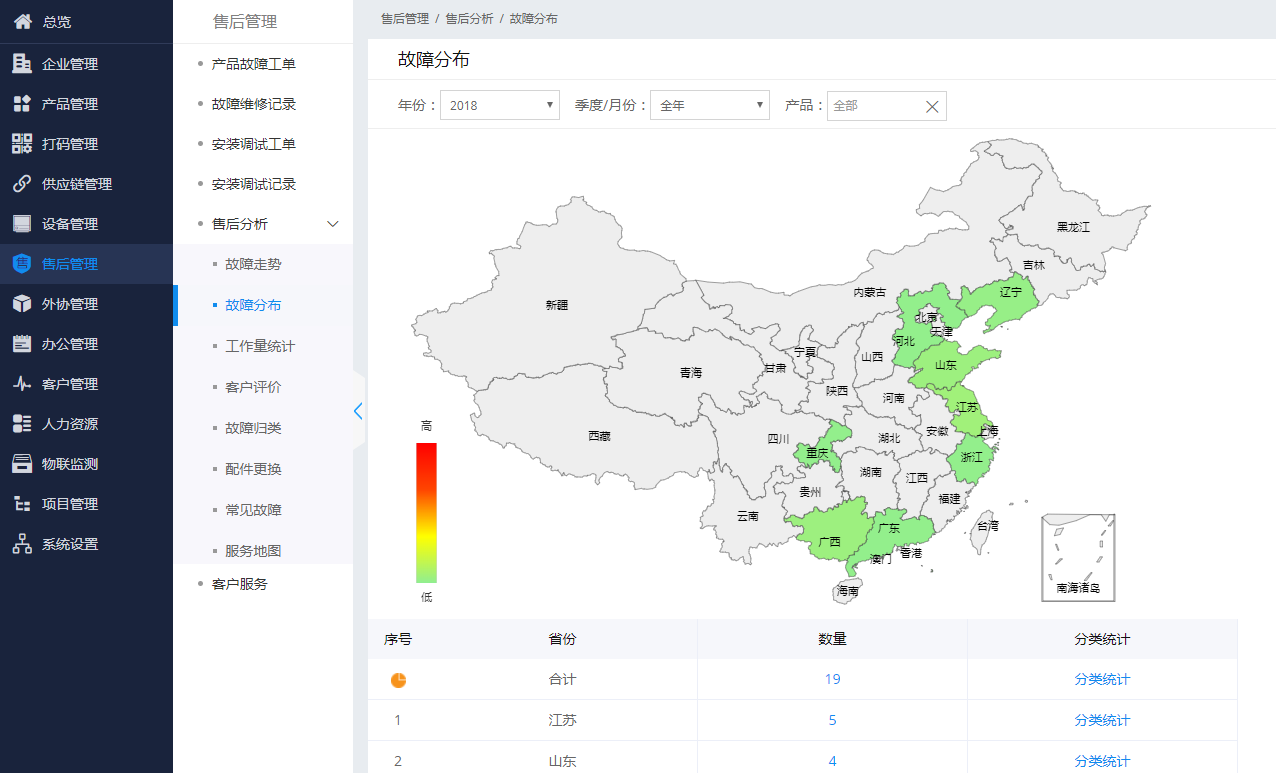Open 分类统计 link for 江苏 row
Viewport: 1276px width, 773px height.
tap(1102, 720)
